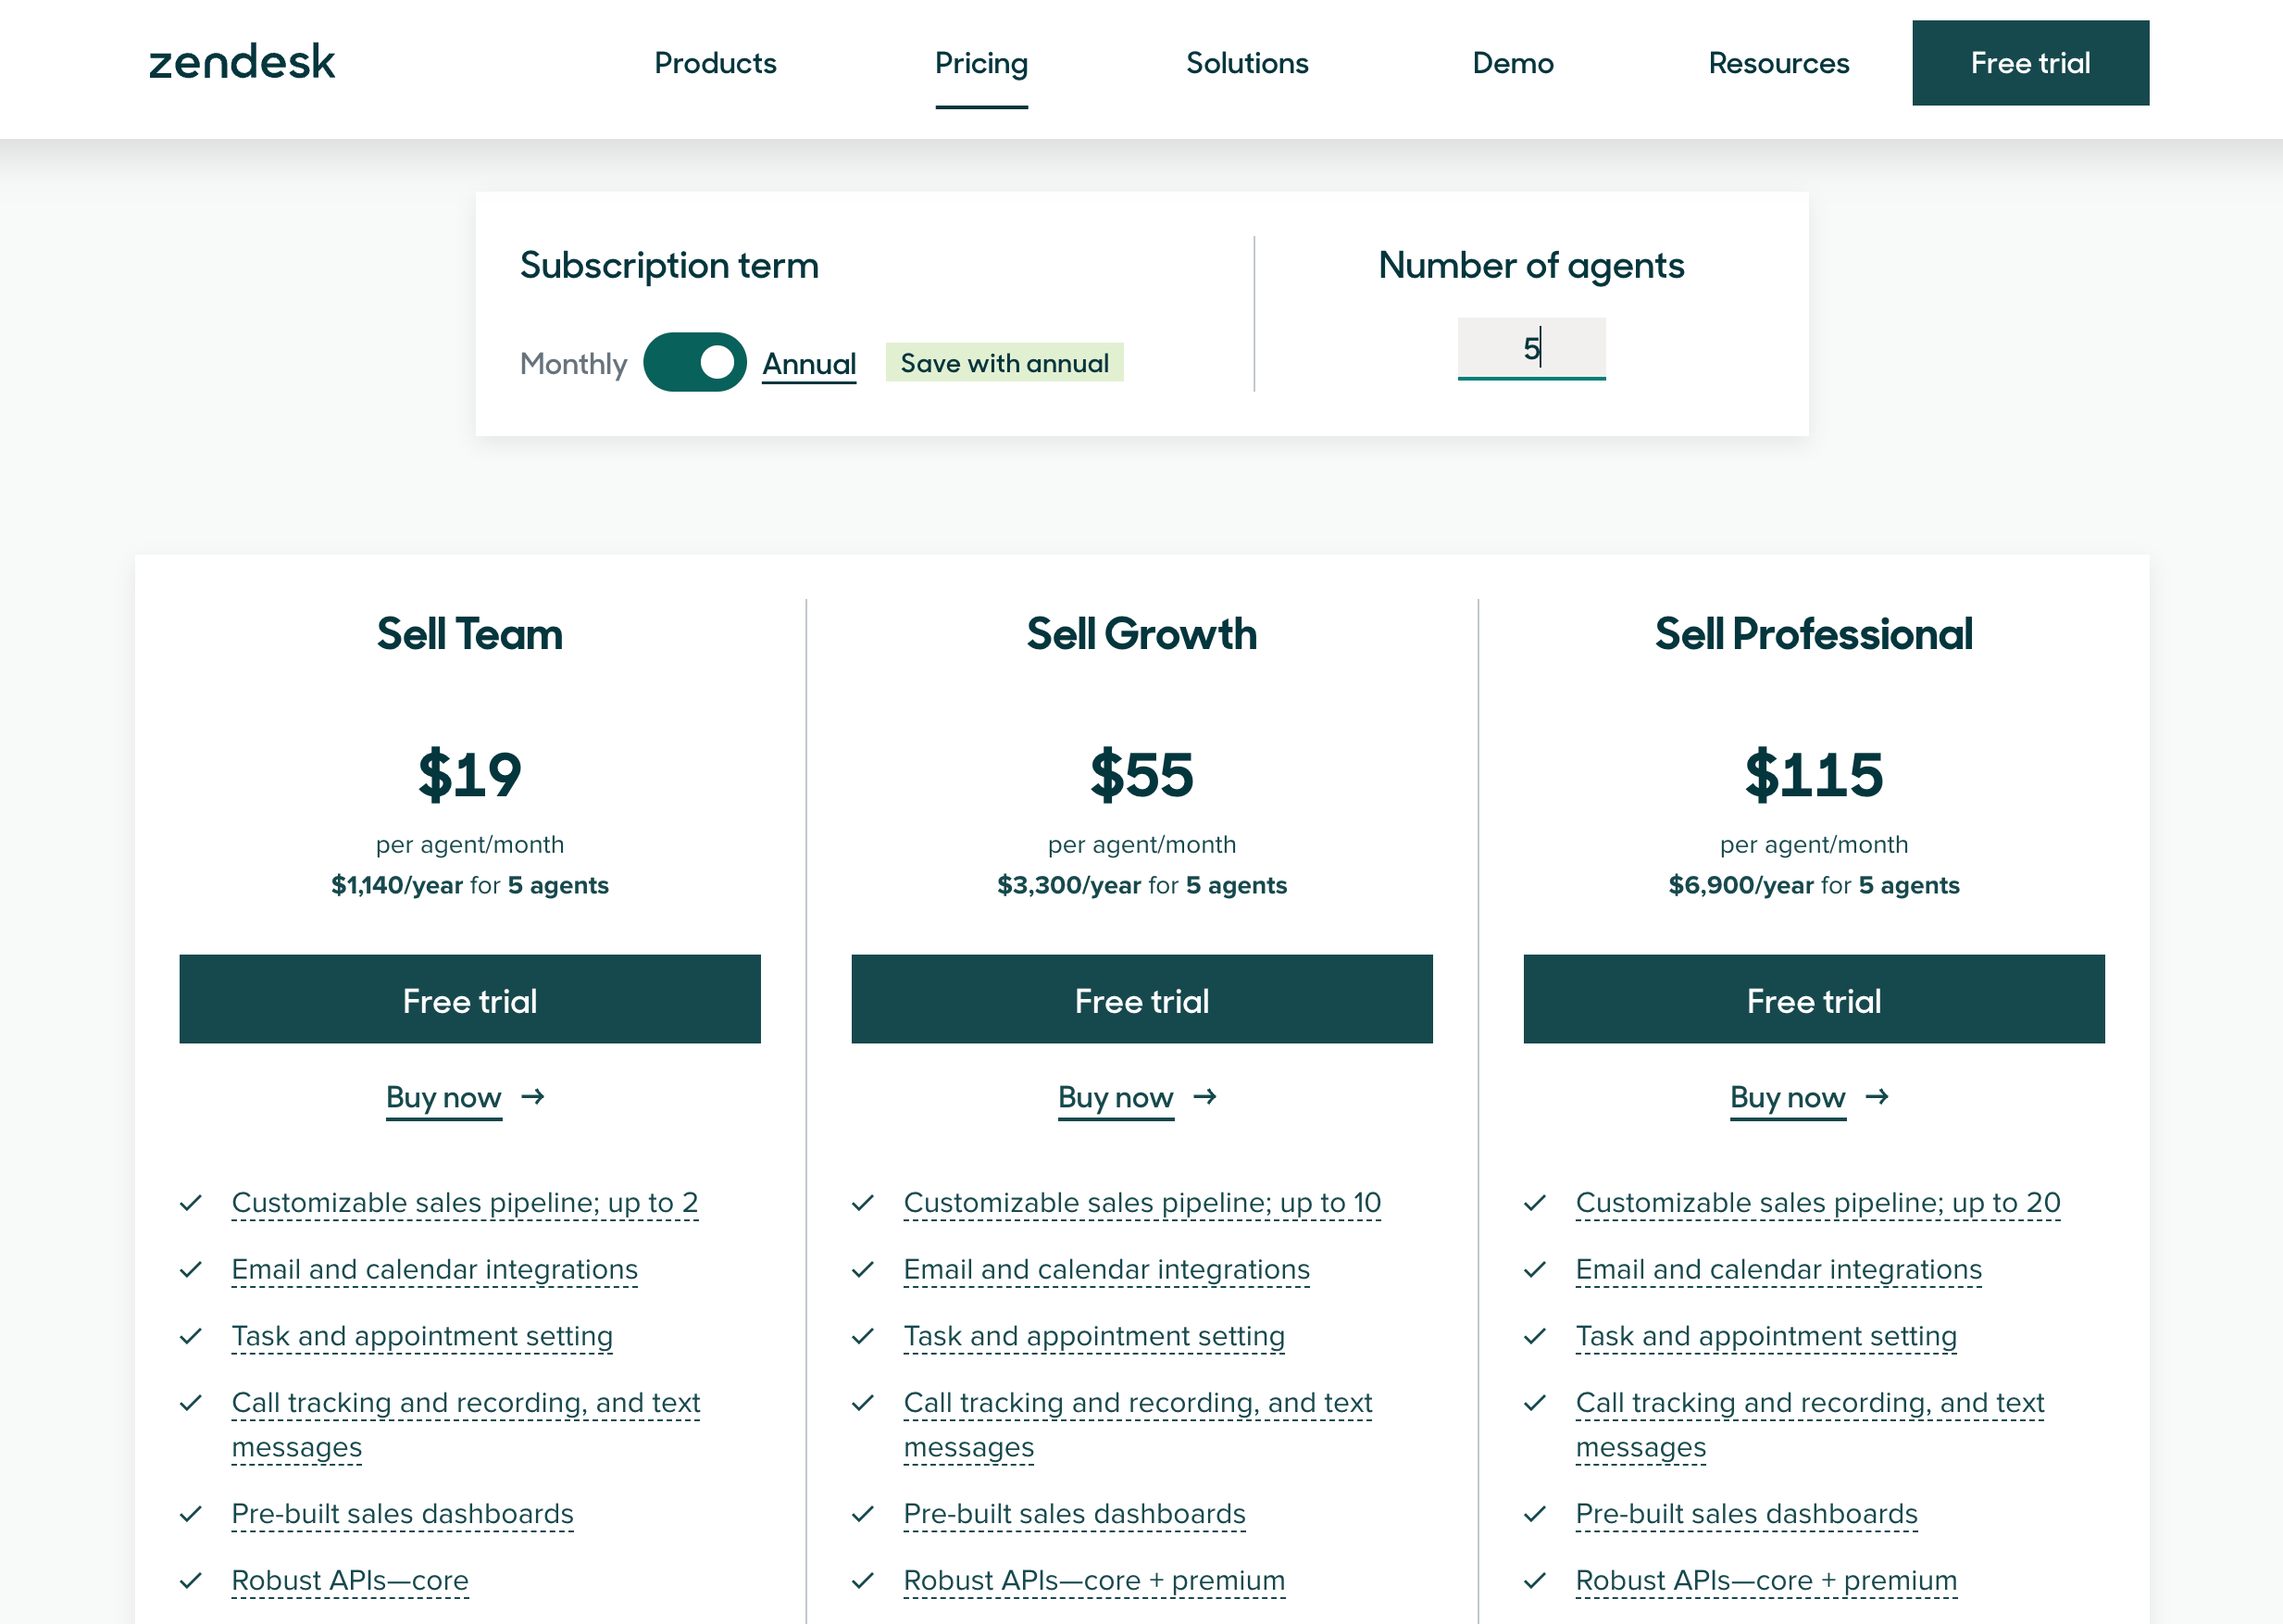
Task: Toggle the Monthly to Annual subscription switch
Action: pyautogui.click(x=694, y=362)
